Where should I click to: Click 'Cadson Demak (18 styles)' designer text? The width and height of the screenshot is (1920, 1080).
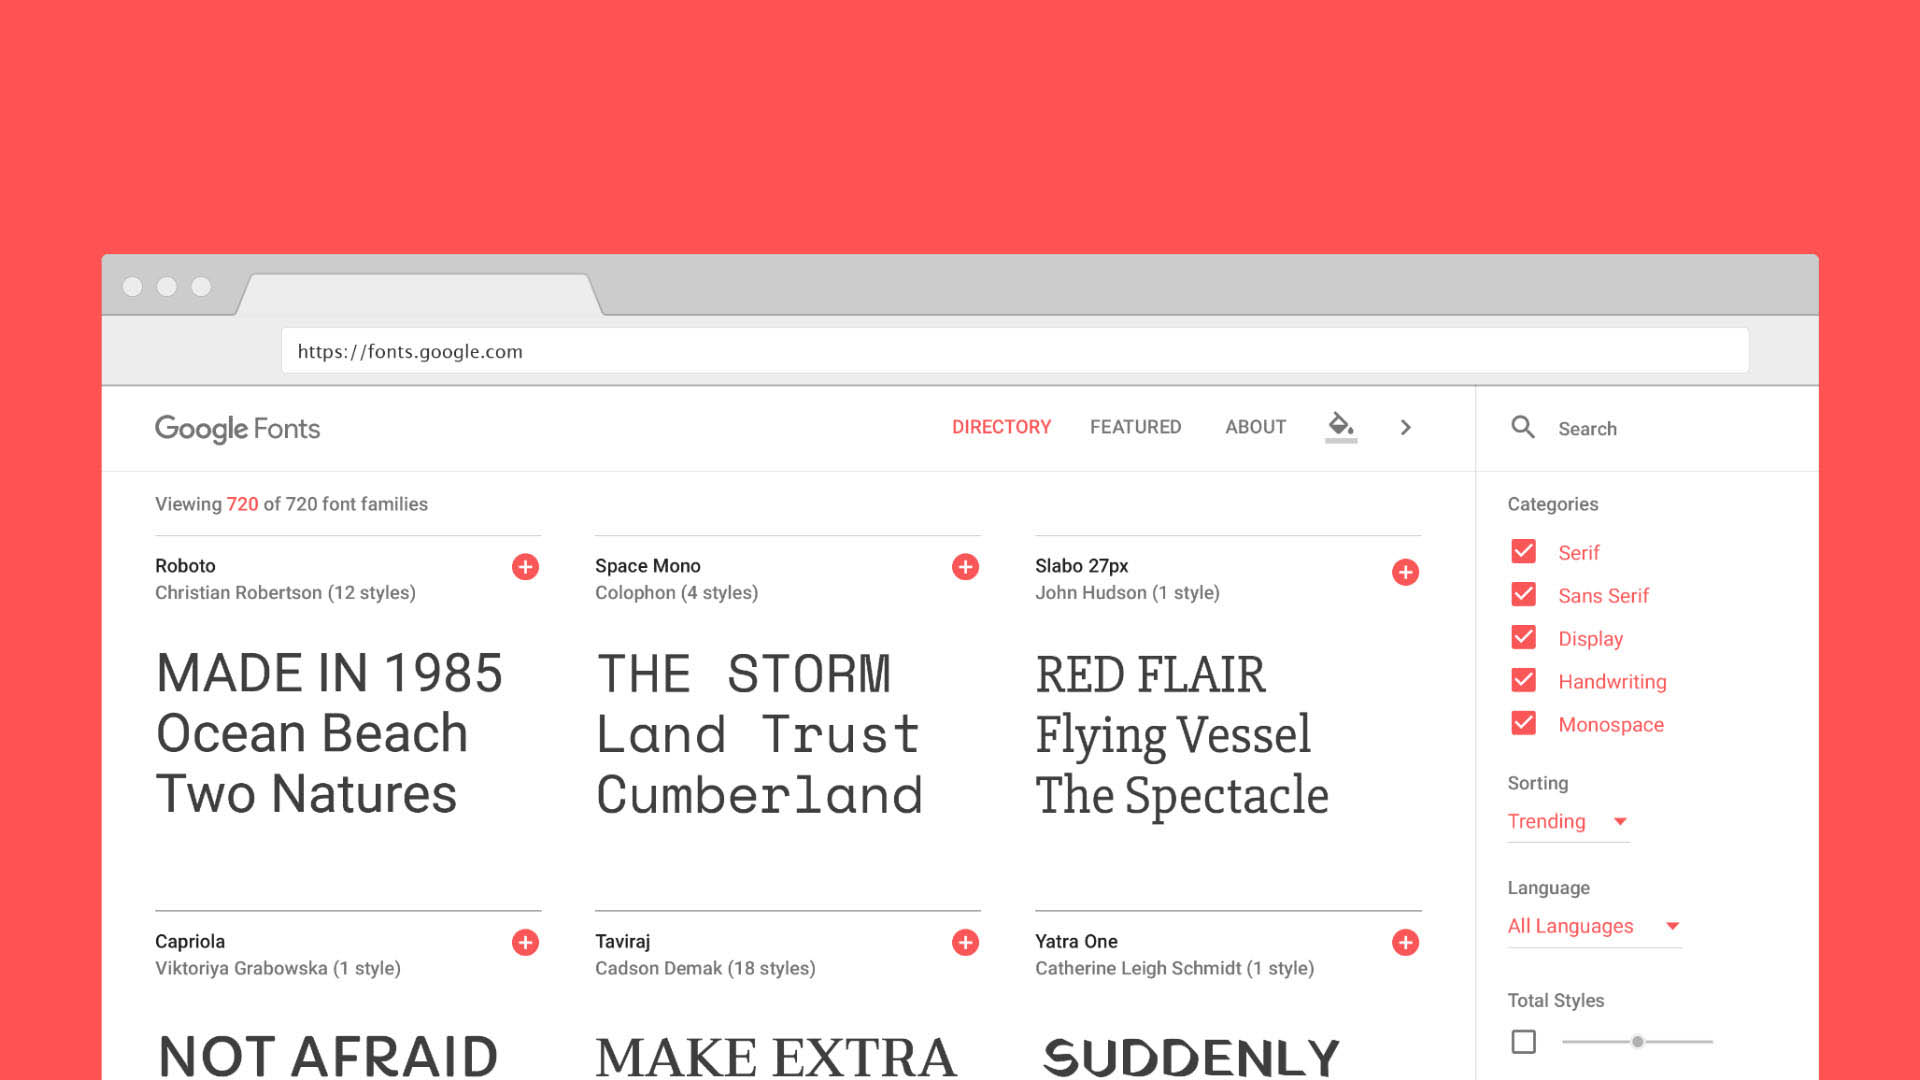(705, 969)
